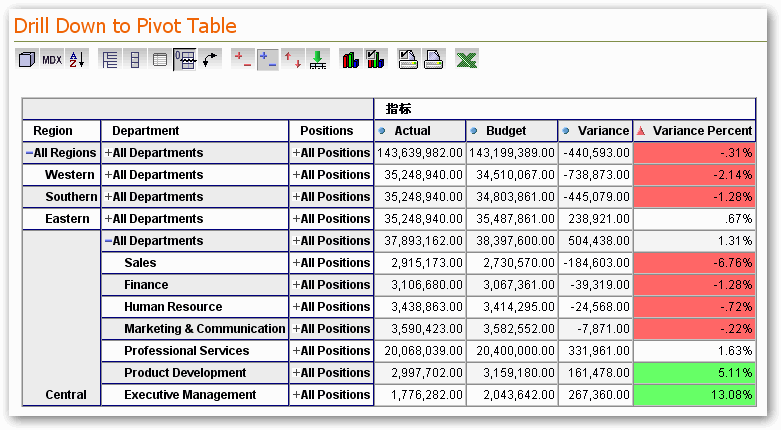The height and width of the screenshot is (430, 781).
Task: Export the table with the Excel icon
Action: [466, 60]
